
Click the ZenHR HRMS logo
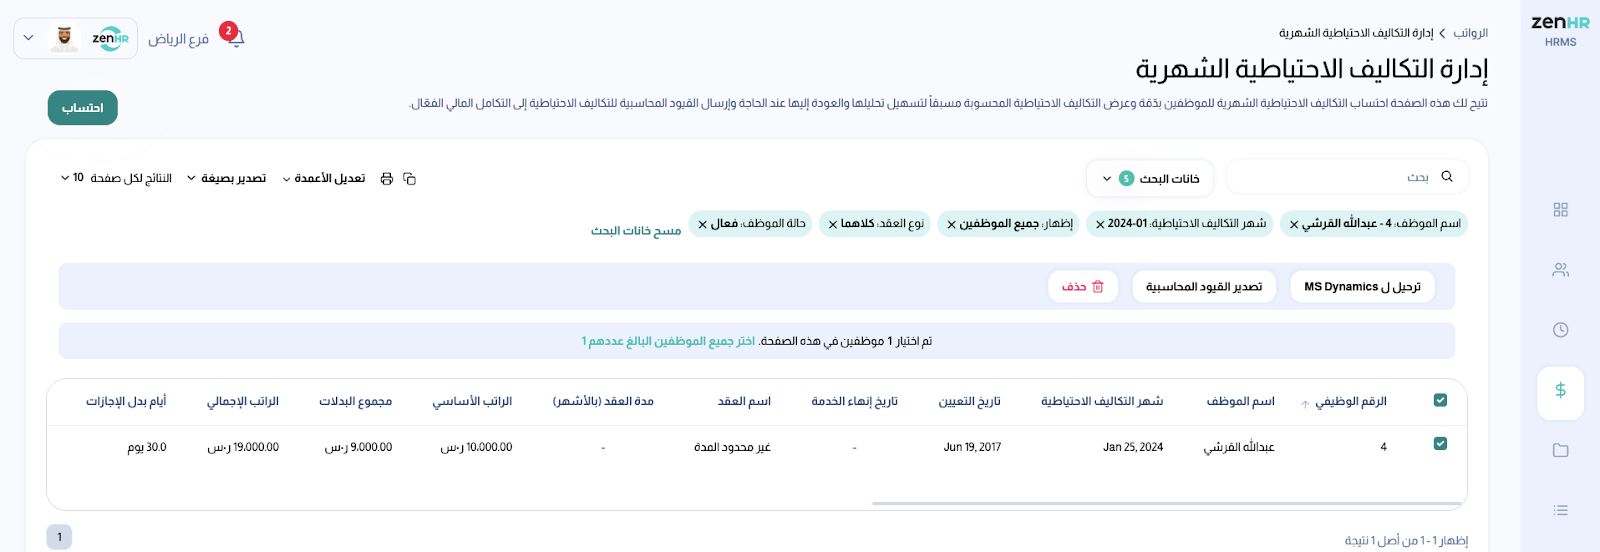[x=1560, y=30]
